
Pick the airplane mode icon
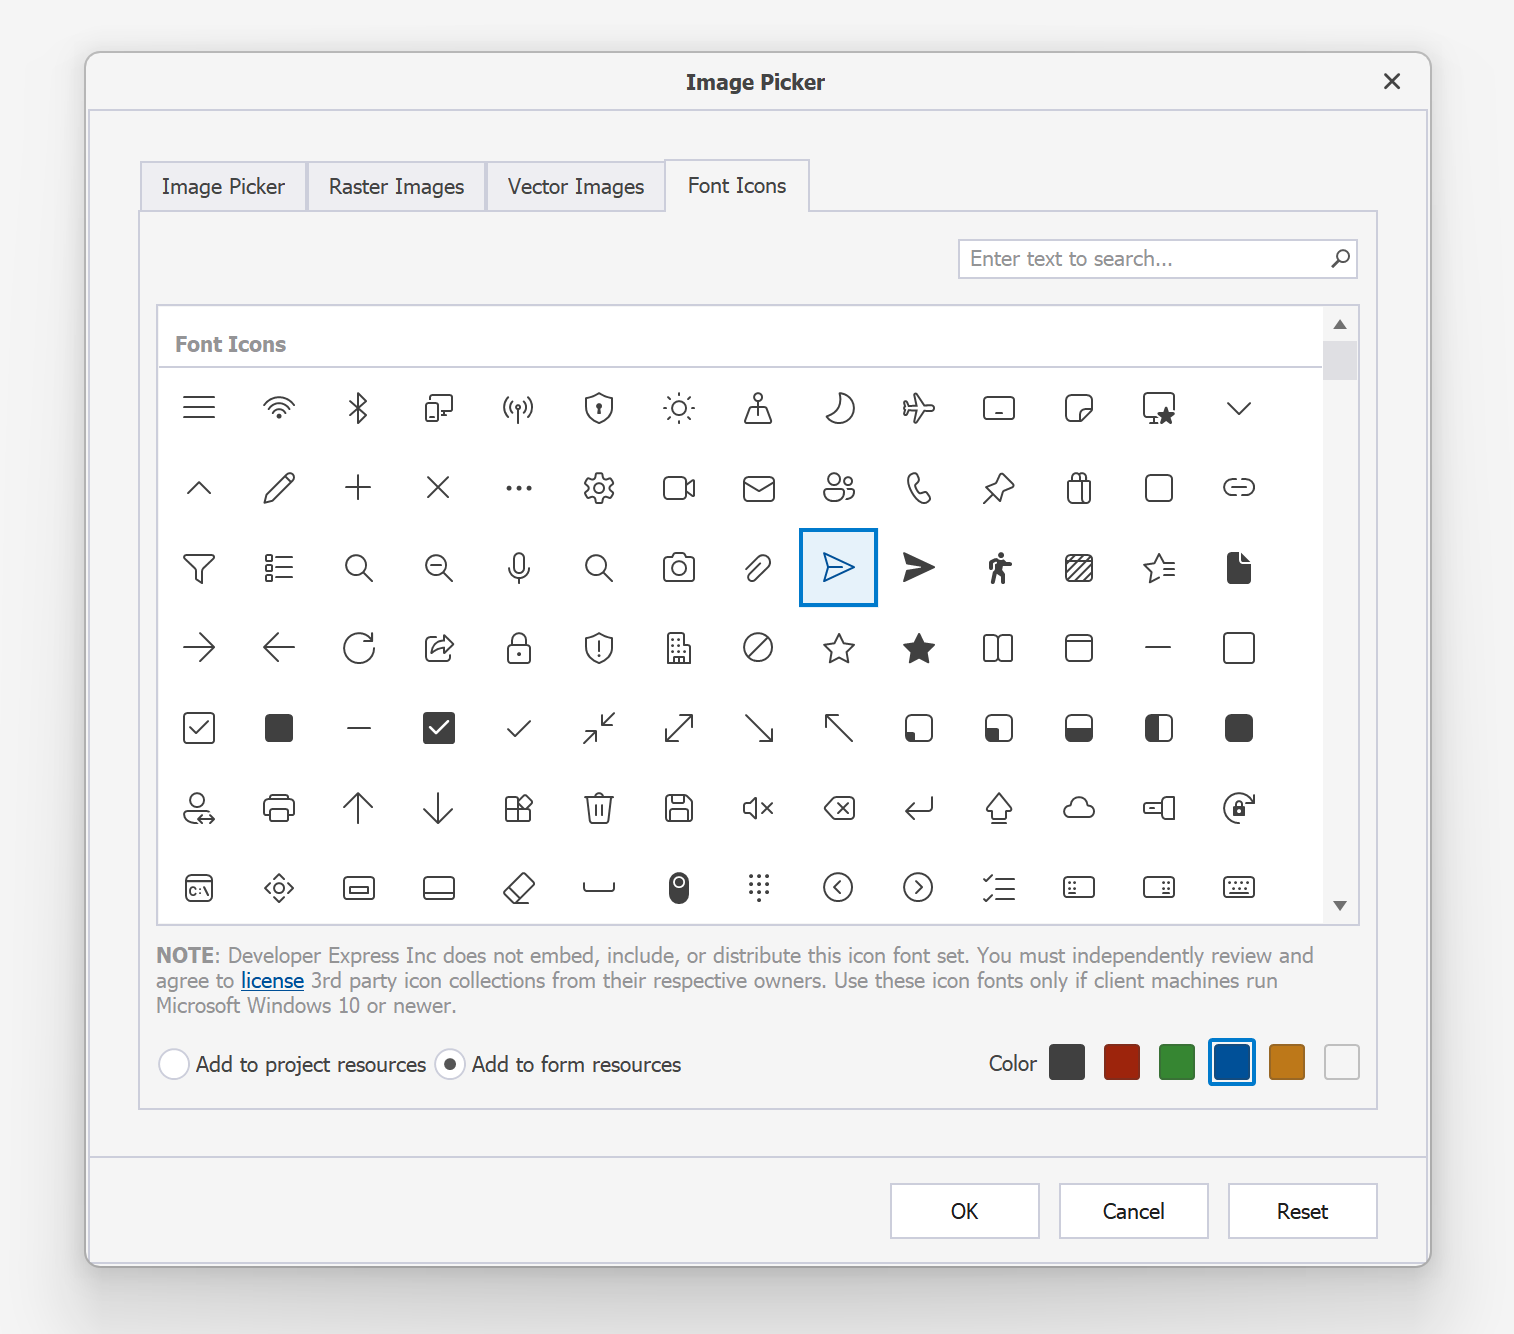[918, 408]
